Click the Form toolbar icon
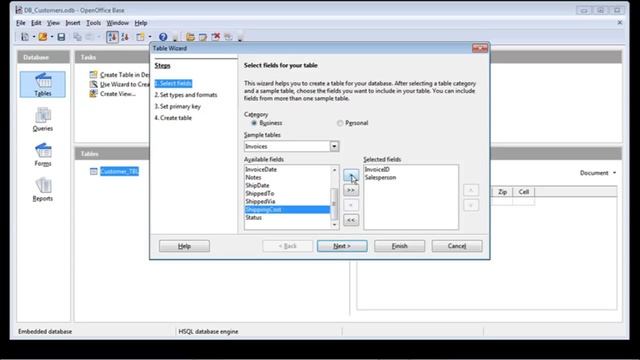The width and height of the screenshot is (640, 360). [x=140, y=37]
